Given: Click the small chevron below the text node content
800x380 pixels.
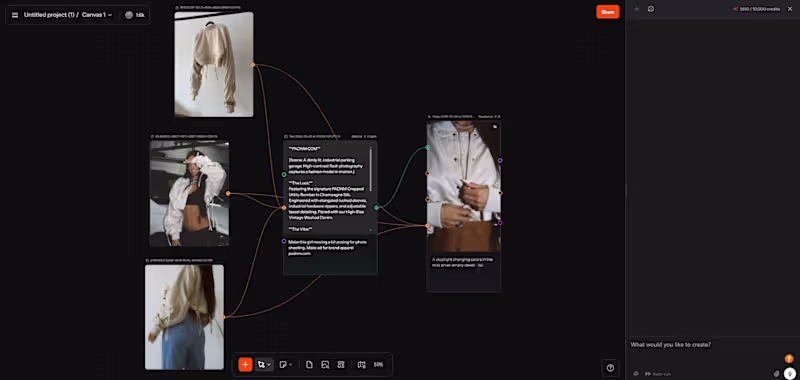Looking at the screenshot, I should tap(371, 230).
